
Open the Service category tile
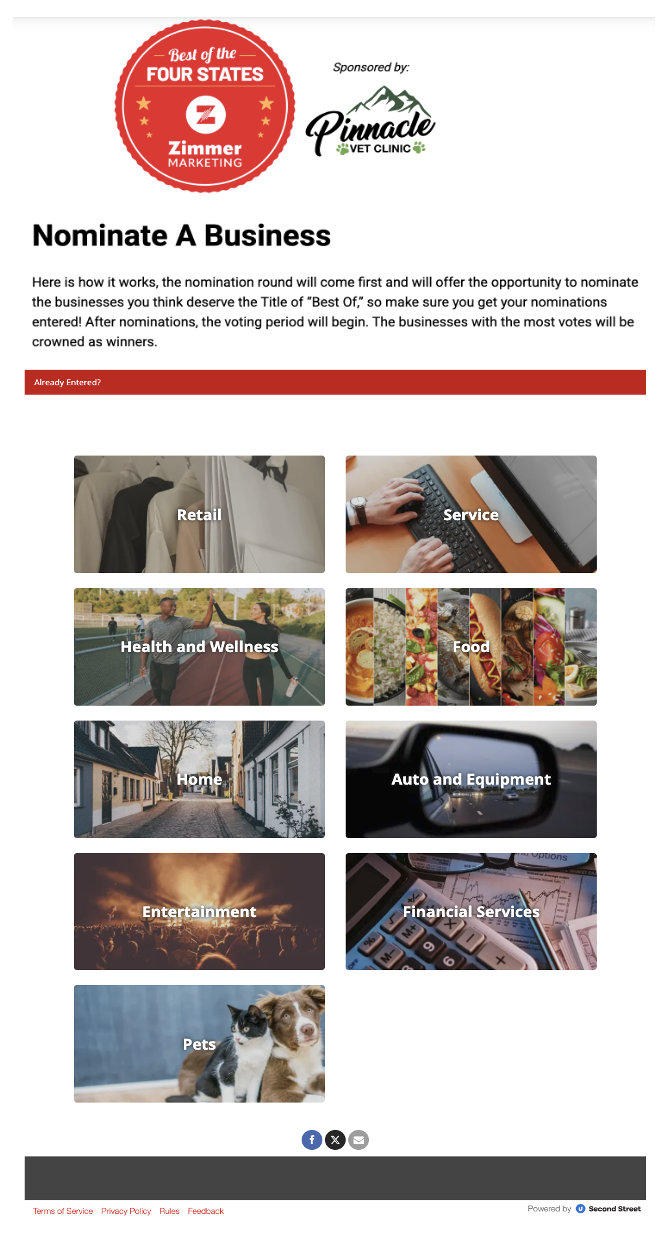[471, 514]
